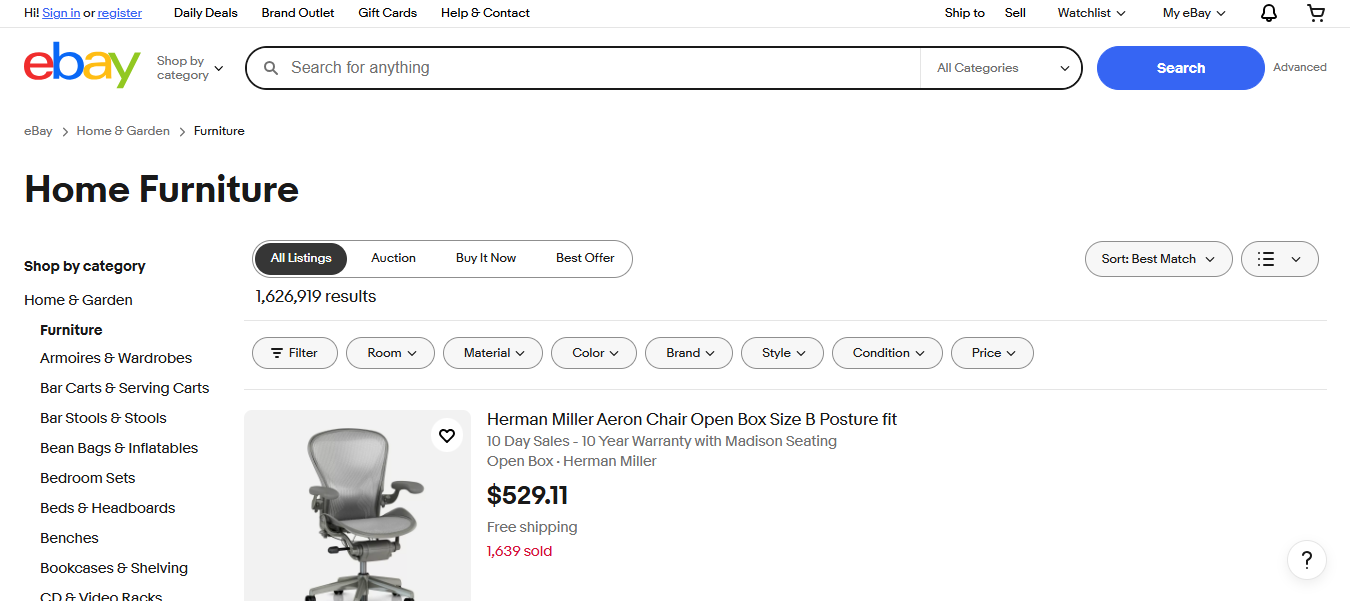
Task: Switch to the Auction tab
Action: (x=393, y=258)
